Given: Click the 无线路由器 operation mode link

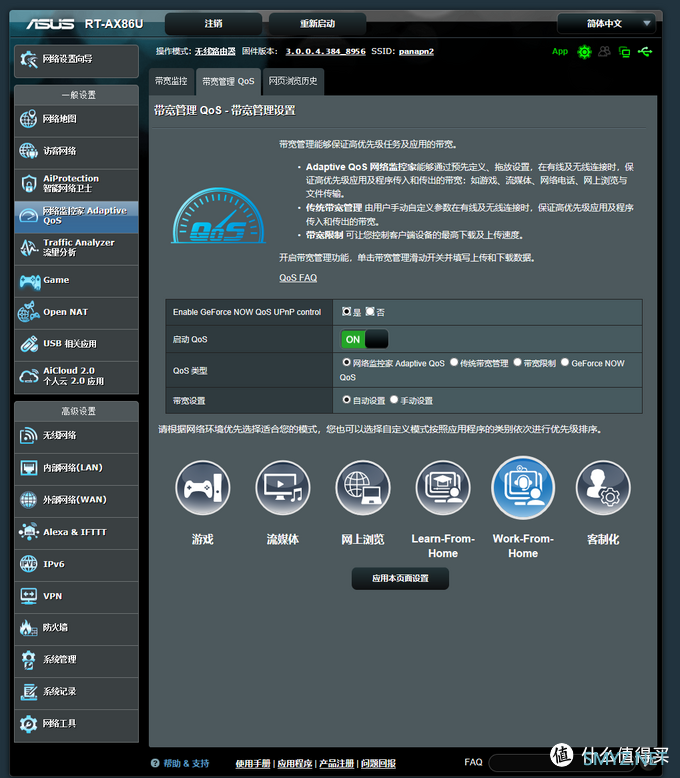Looking at the screenshot, I should coord(215,51).
